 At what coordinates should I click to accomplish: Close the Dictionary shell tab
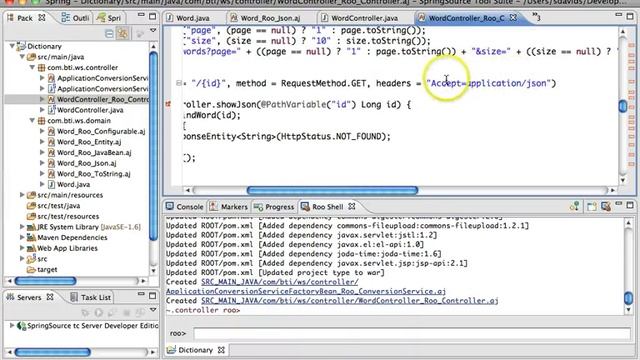click(x=221, y=350)
